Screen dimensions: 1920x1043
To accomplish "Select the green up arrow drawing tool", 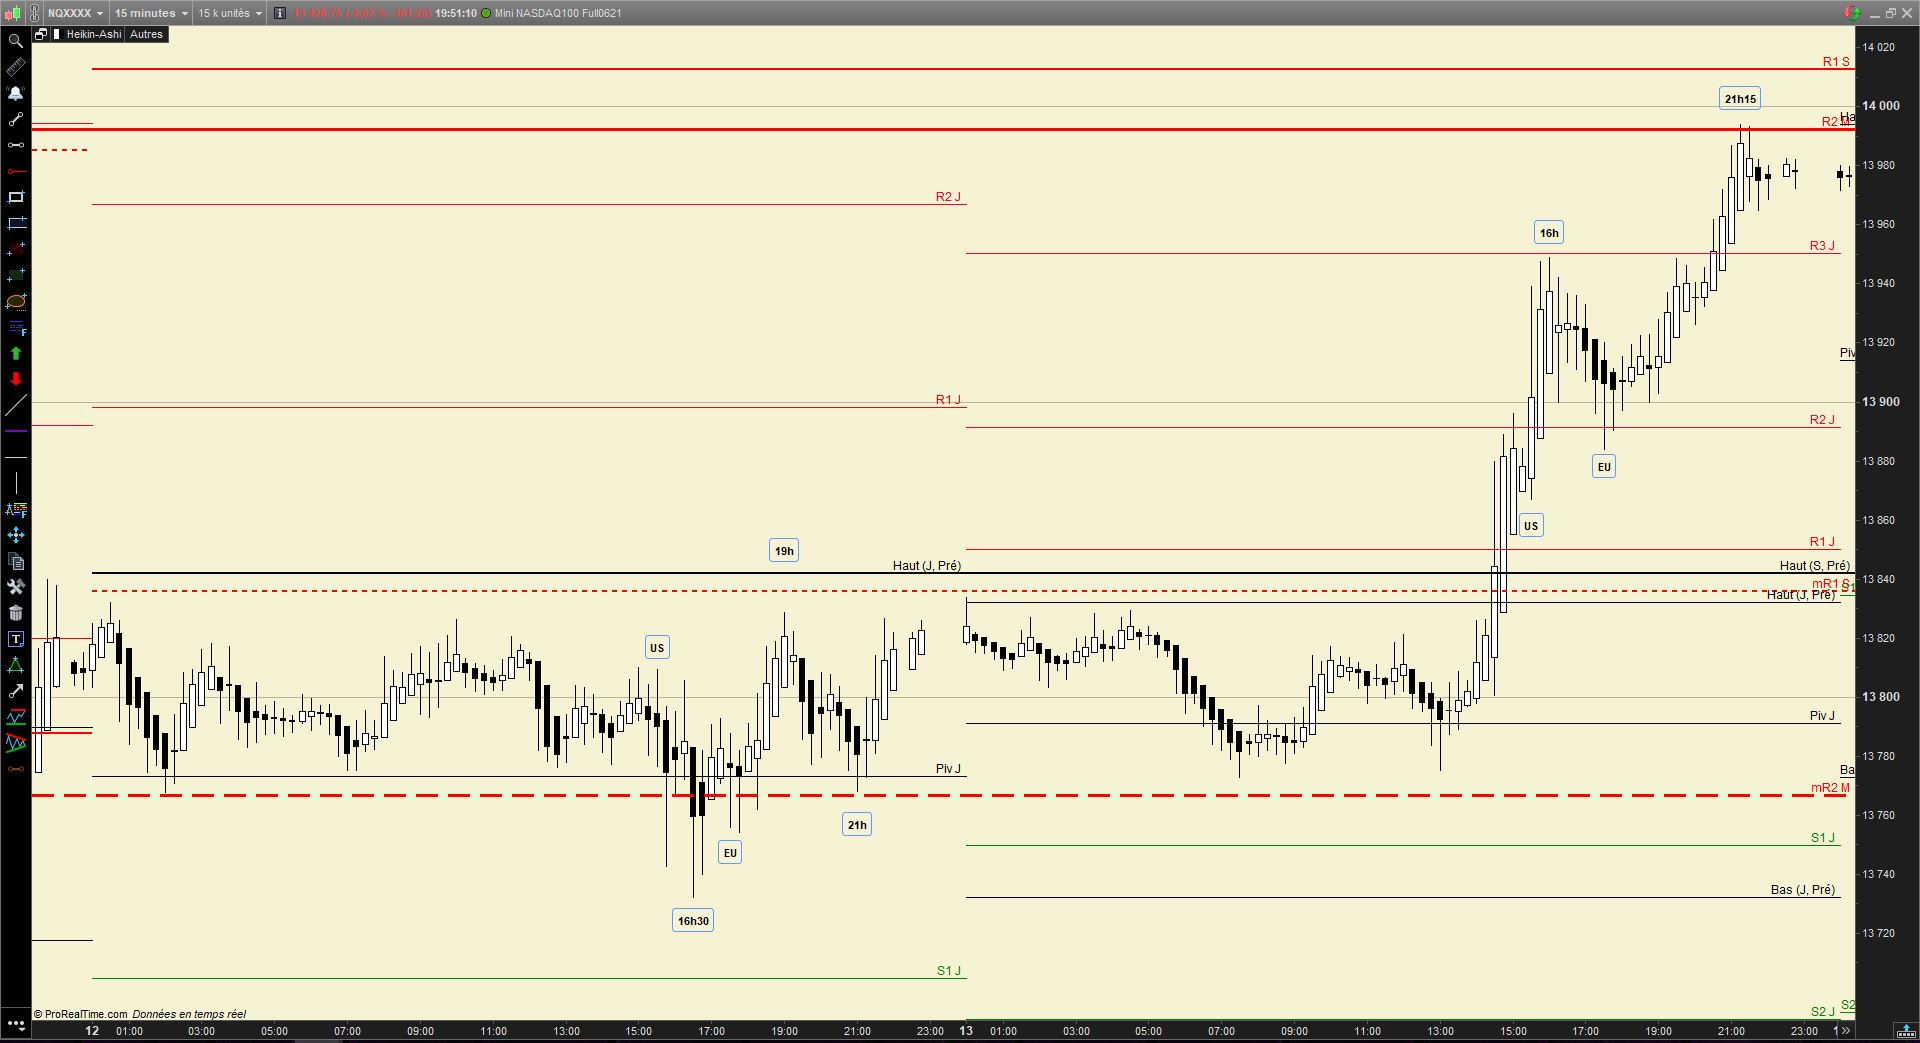I will (16, 353).
